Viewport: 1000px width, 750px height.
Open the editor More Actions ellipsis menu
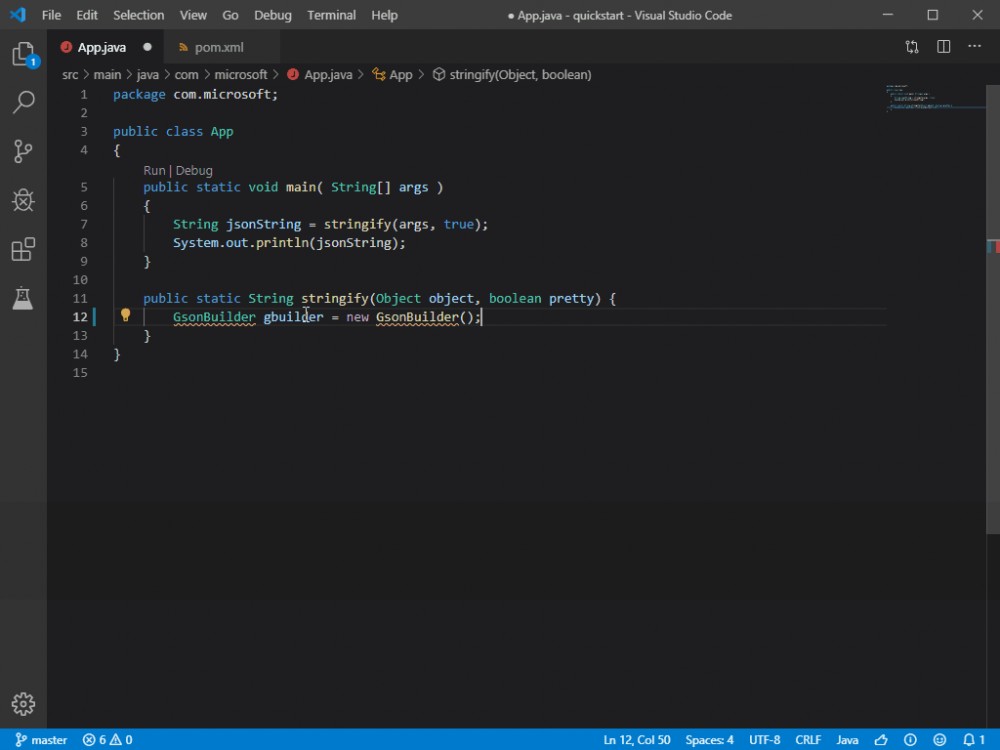pyautogui.click(x=975, y=47)
